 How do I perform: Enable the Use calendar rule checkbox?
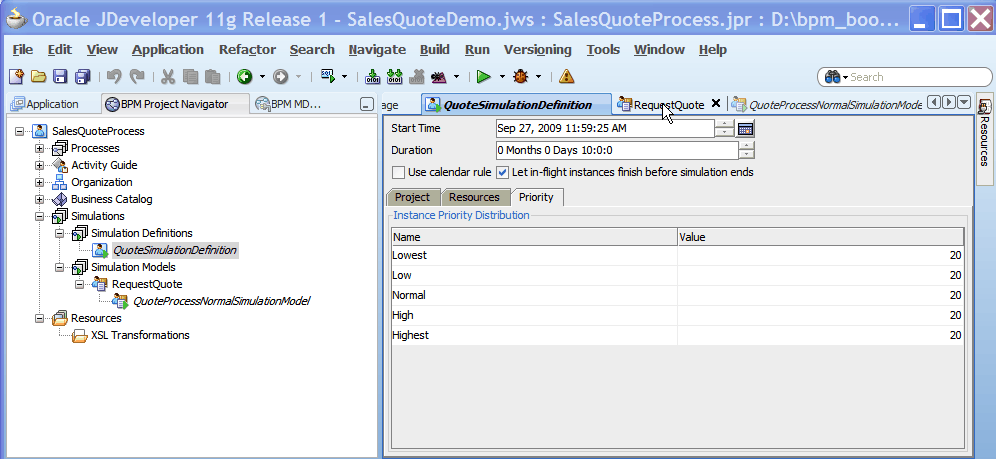click(x=398, y=172)
